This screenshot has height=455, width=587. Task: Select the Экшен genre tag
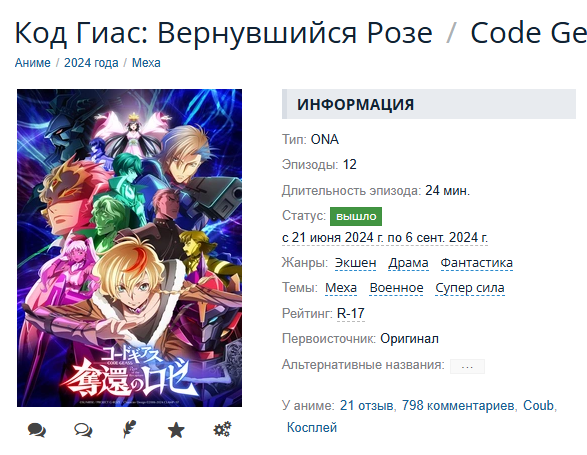pyautogui.click(x=355, y=263)
